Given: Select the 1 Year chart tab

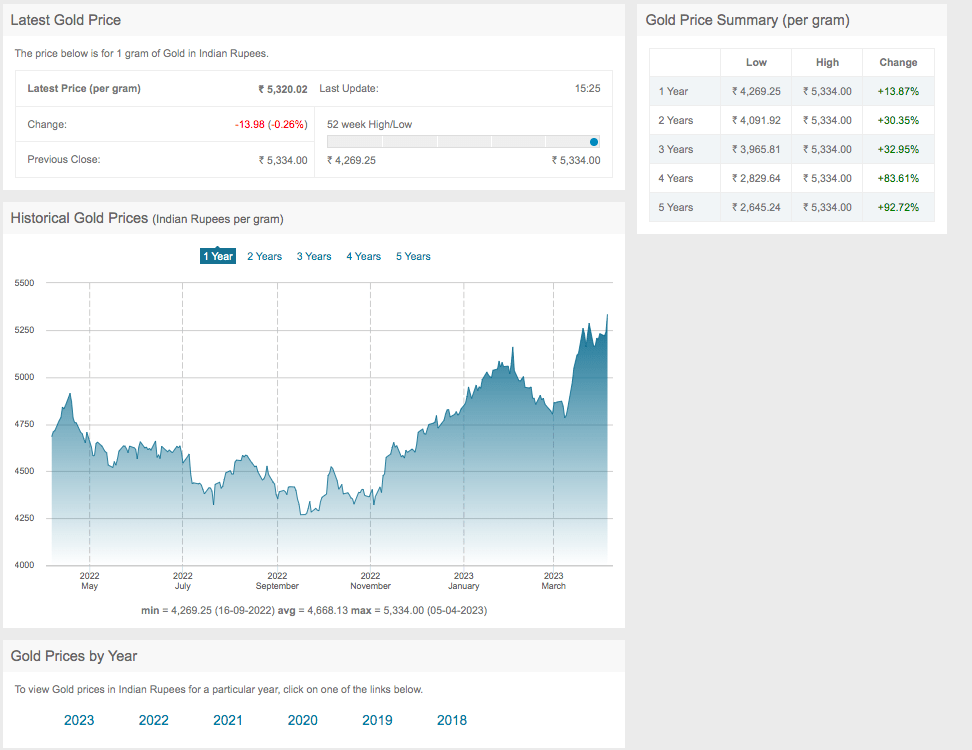Looking at the screenshot, I should coord(218,256).
